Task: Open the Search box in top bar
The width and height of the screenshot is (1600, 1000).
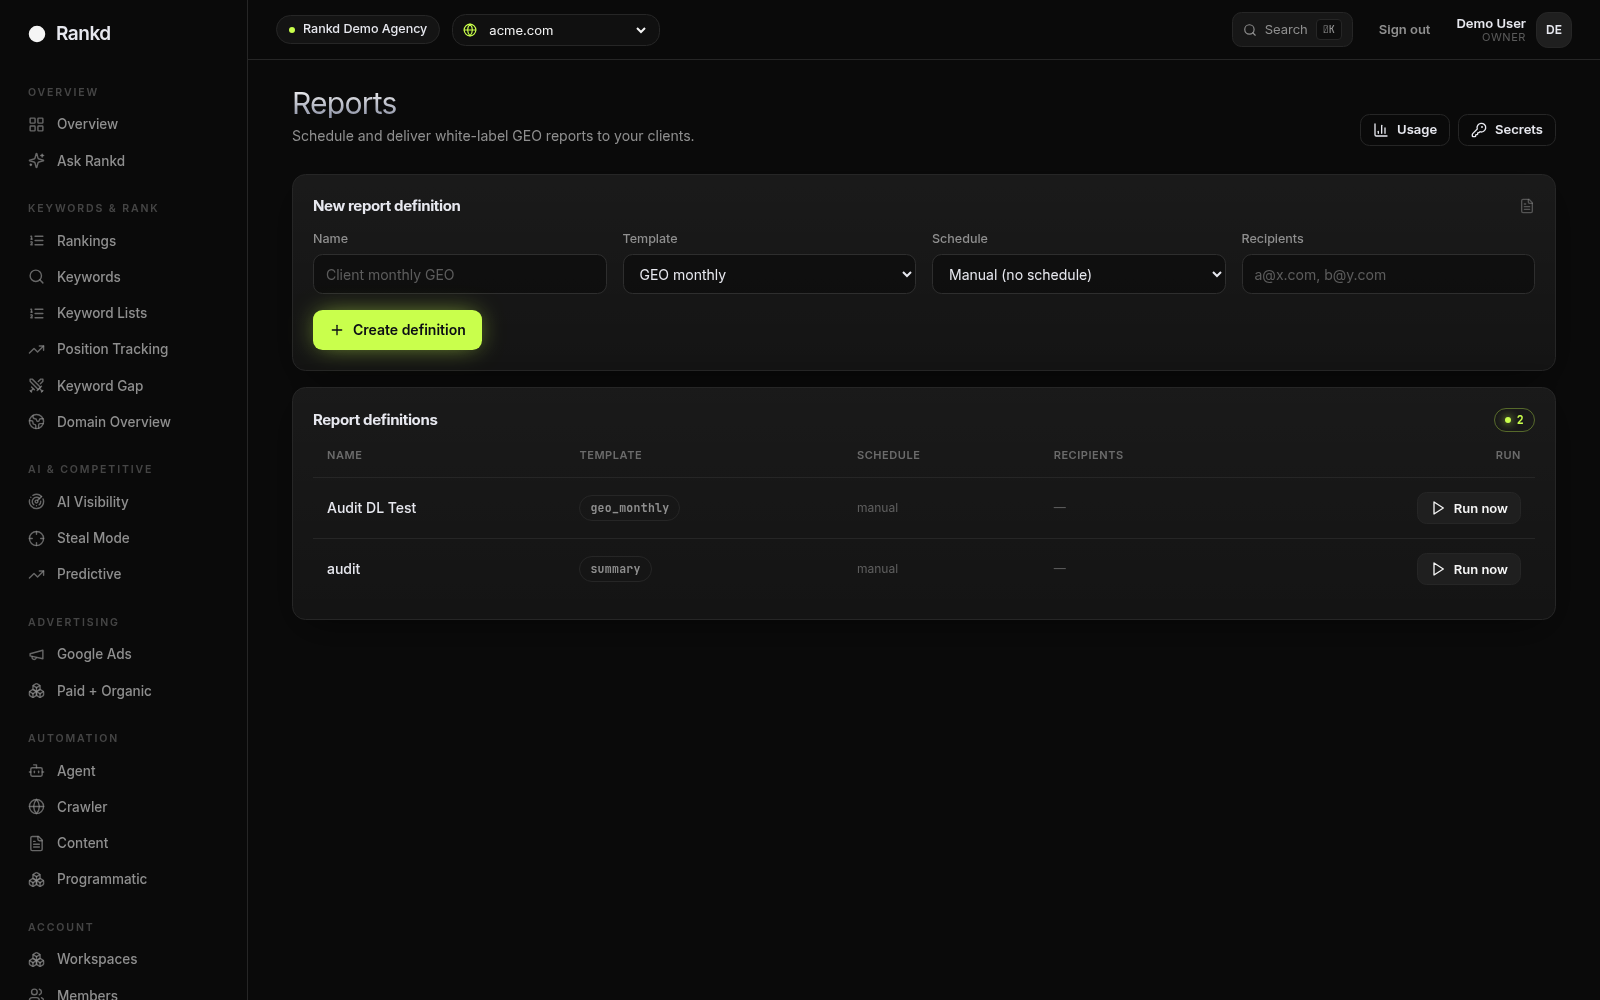Action: click(x=1292, y=30)
